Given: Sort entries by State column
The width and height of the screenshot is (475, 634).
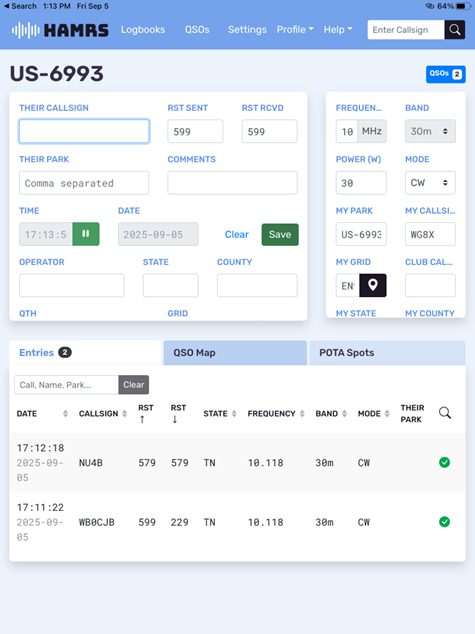Looking at the screenshot, I should coord(234,413).
